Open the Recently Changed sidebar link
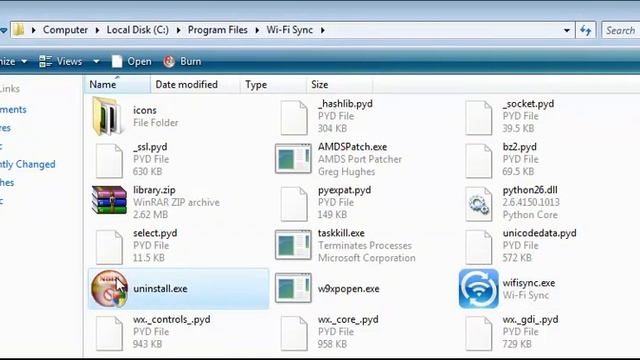Viewport: 640px width, 360px height. tap(27, 164)
